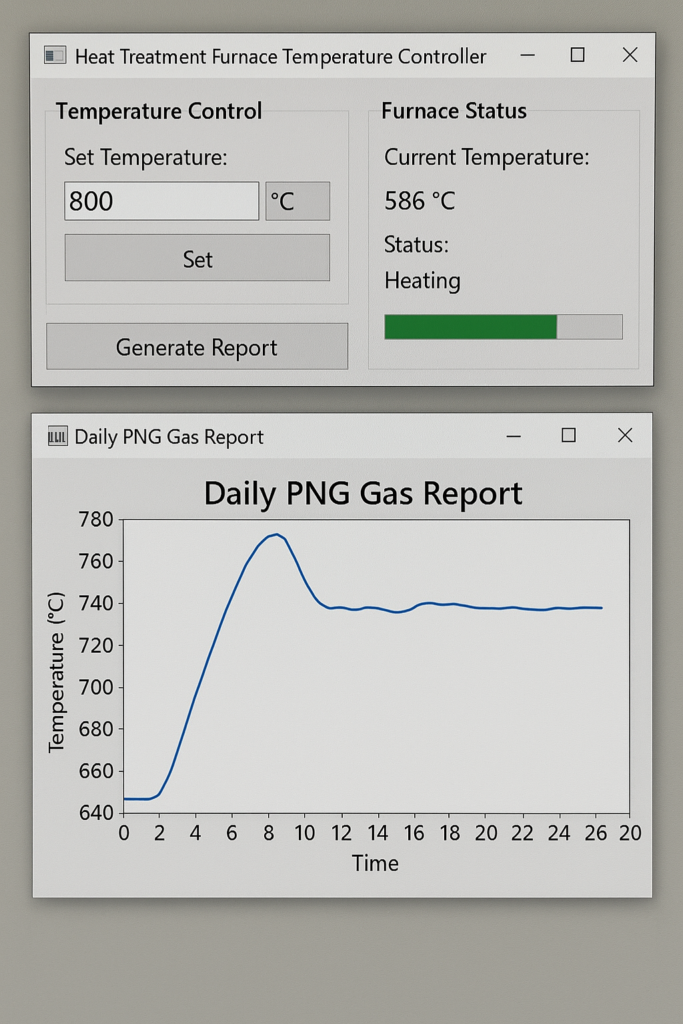Click the °C unit box beside temperature input
Image resolution: width=683 pixels, height=1024 pixels.
click(297, 201)
